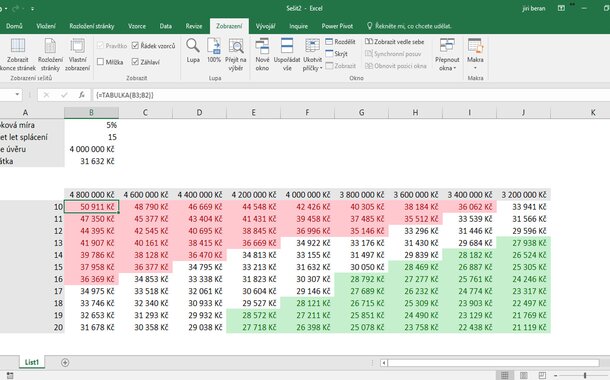Open the Inquire ribbon tab
Screen dimensions: 610x380
tap(298, 26)
